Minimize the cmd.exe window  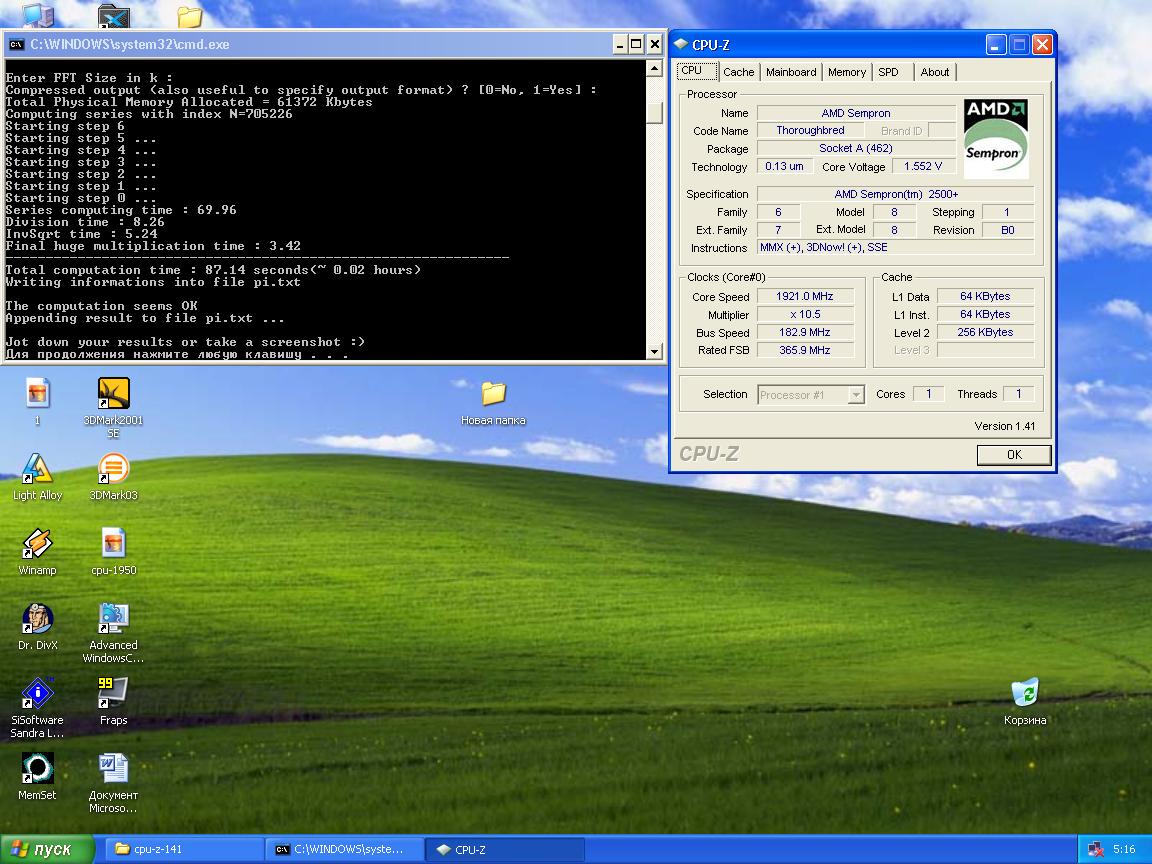coord(619,45)
